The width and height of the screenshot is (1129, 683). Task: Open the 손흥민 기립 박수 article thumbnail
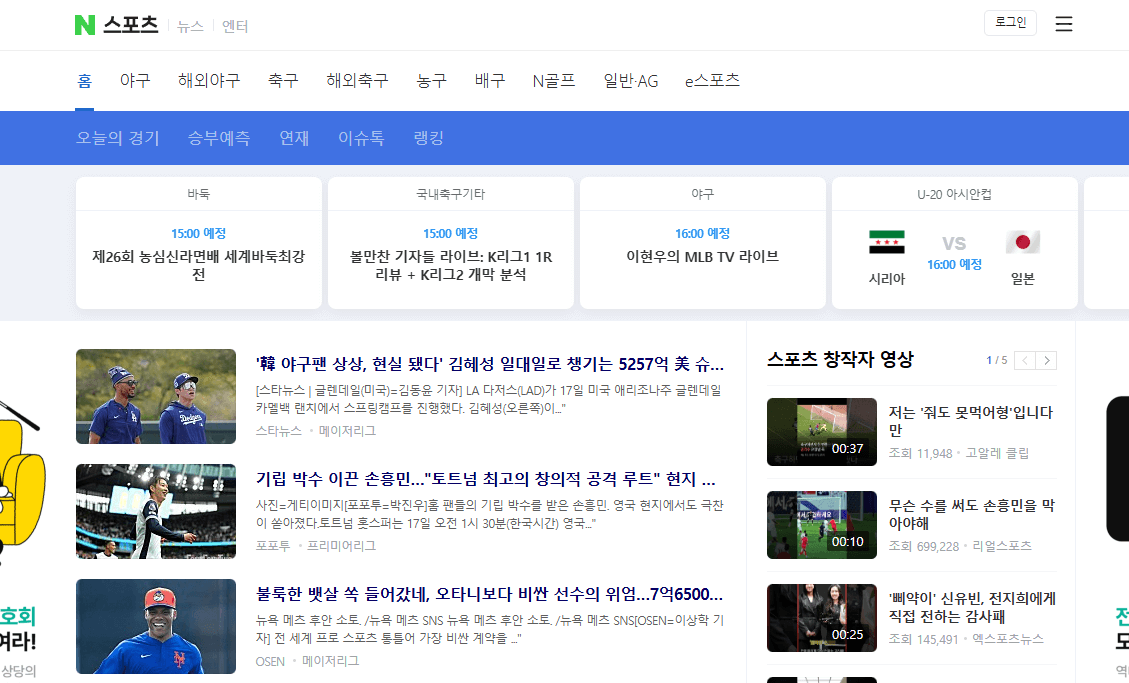[156, 512]
